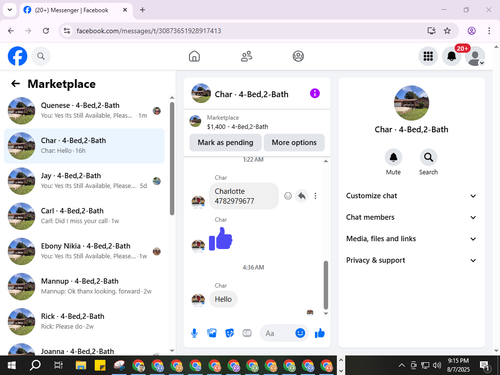Image resolution: width=500 pixels, height=375 pixels.
Task: Go to the Home feed icon
Action: click(194, 56)
